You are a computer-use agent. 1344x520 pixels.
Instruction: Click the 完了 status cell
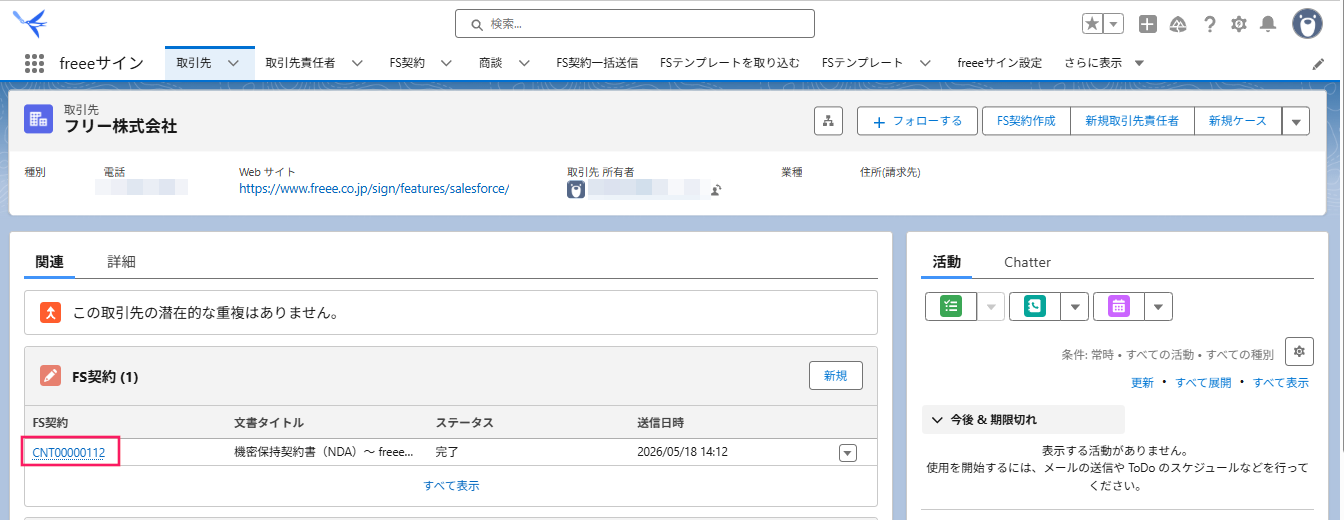tap(447, 452)
